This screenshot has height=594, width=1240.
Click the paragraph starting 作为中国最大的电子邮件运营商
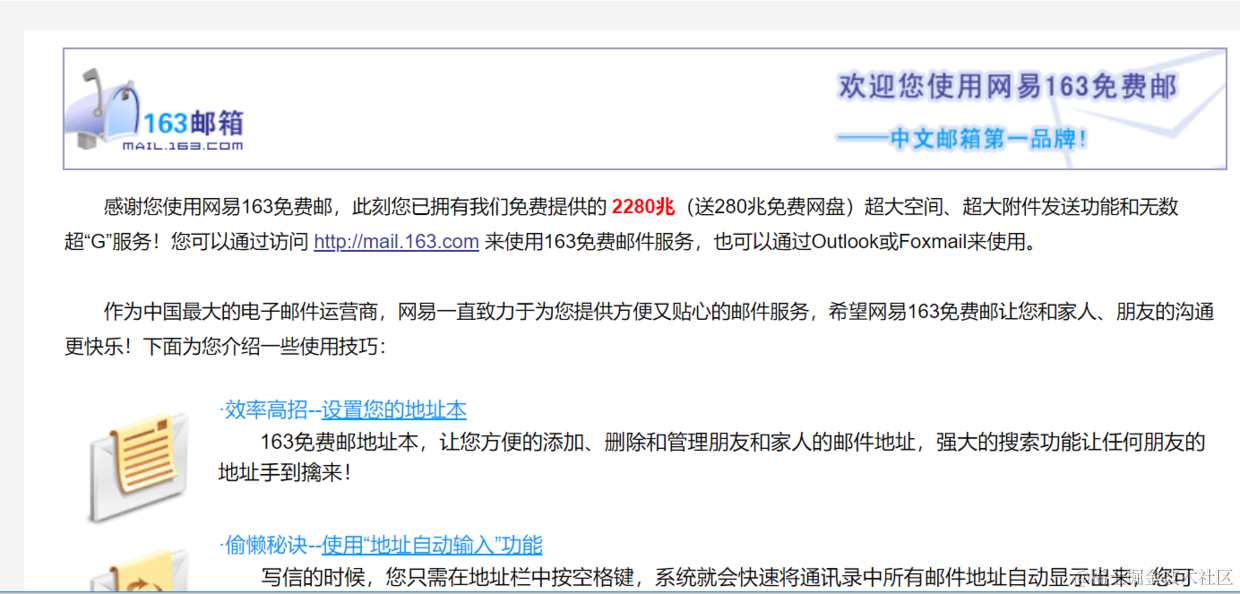click(x=639, y=329)
